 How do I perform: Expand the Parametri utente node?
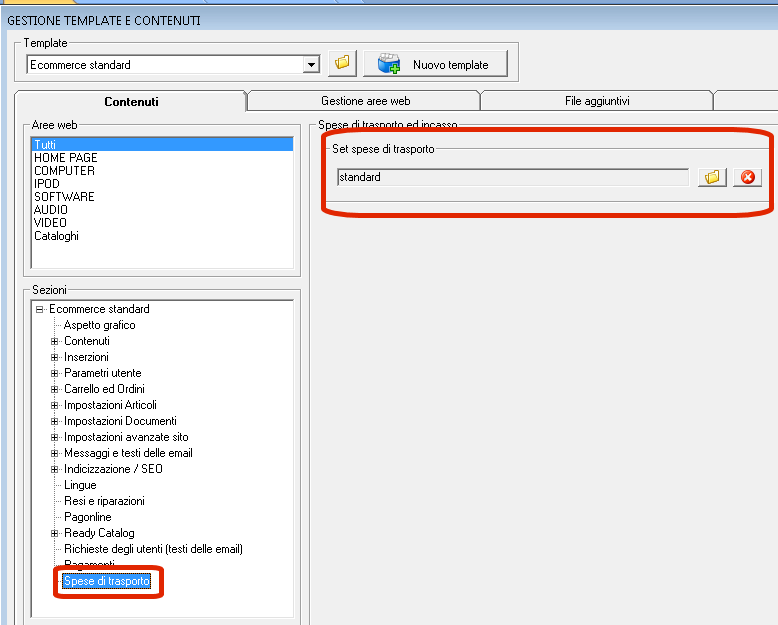(55, 373)
